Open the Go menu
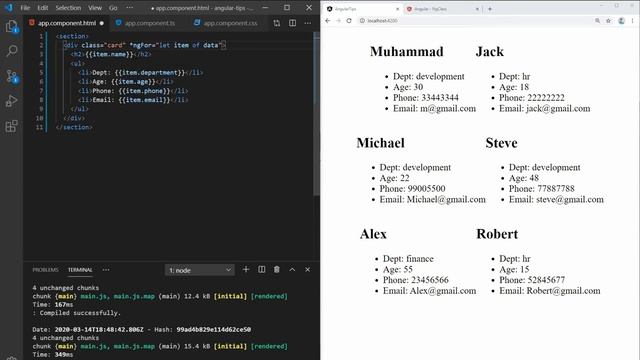This screenshot has width=640, height=360. (x=113, y=8)
